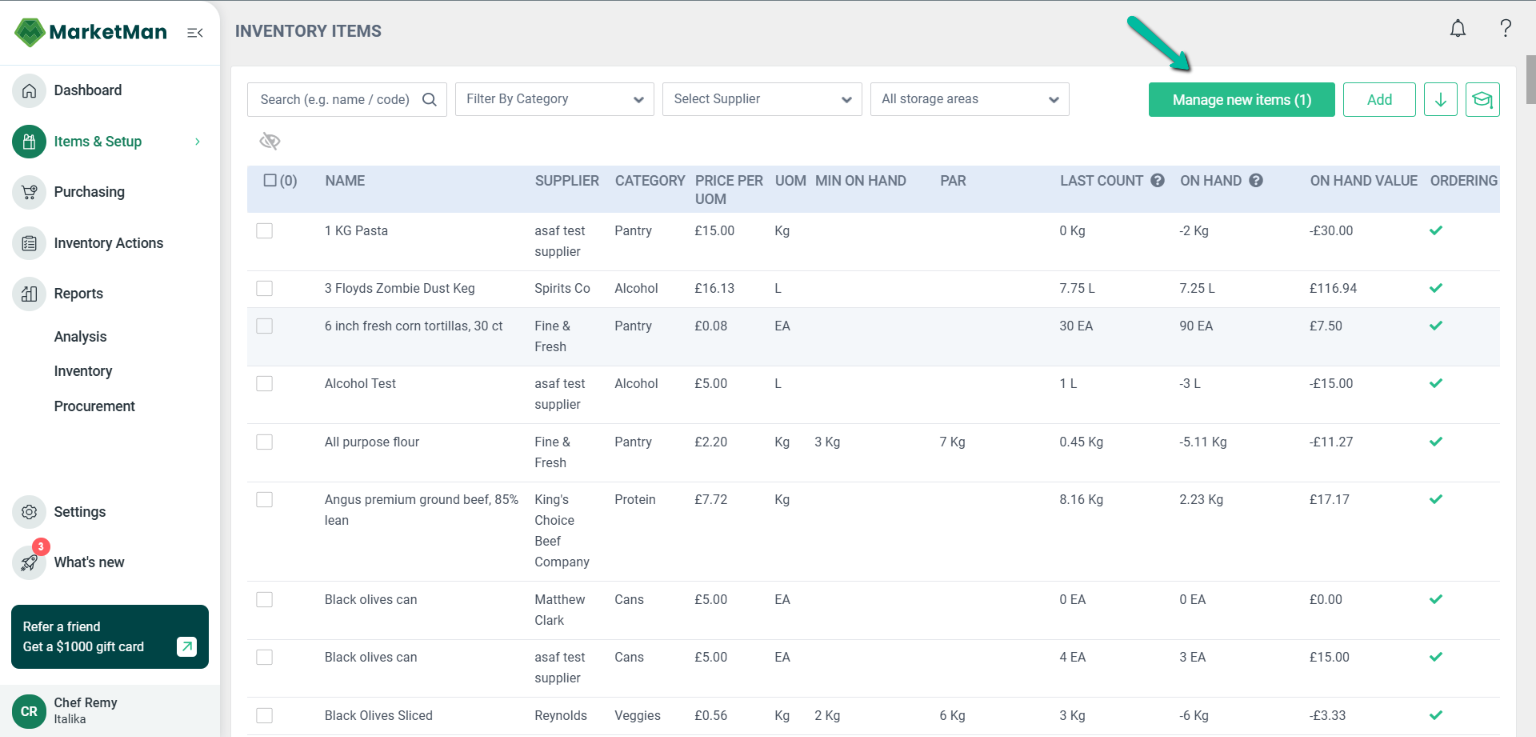Open Dashboard from the sidebar icon
Image resolution: width=1536 pixels, height=737 pixels.
point(29,90)
